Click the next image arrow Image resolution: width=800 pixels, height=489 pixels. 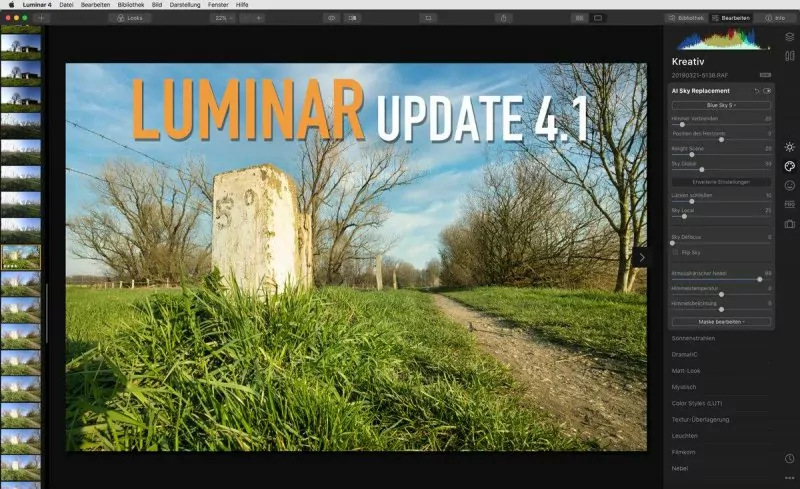[x=641, y=257]
